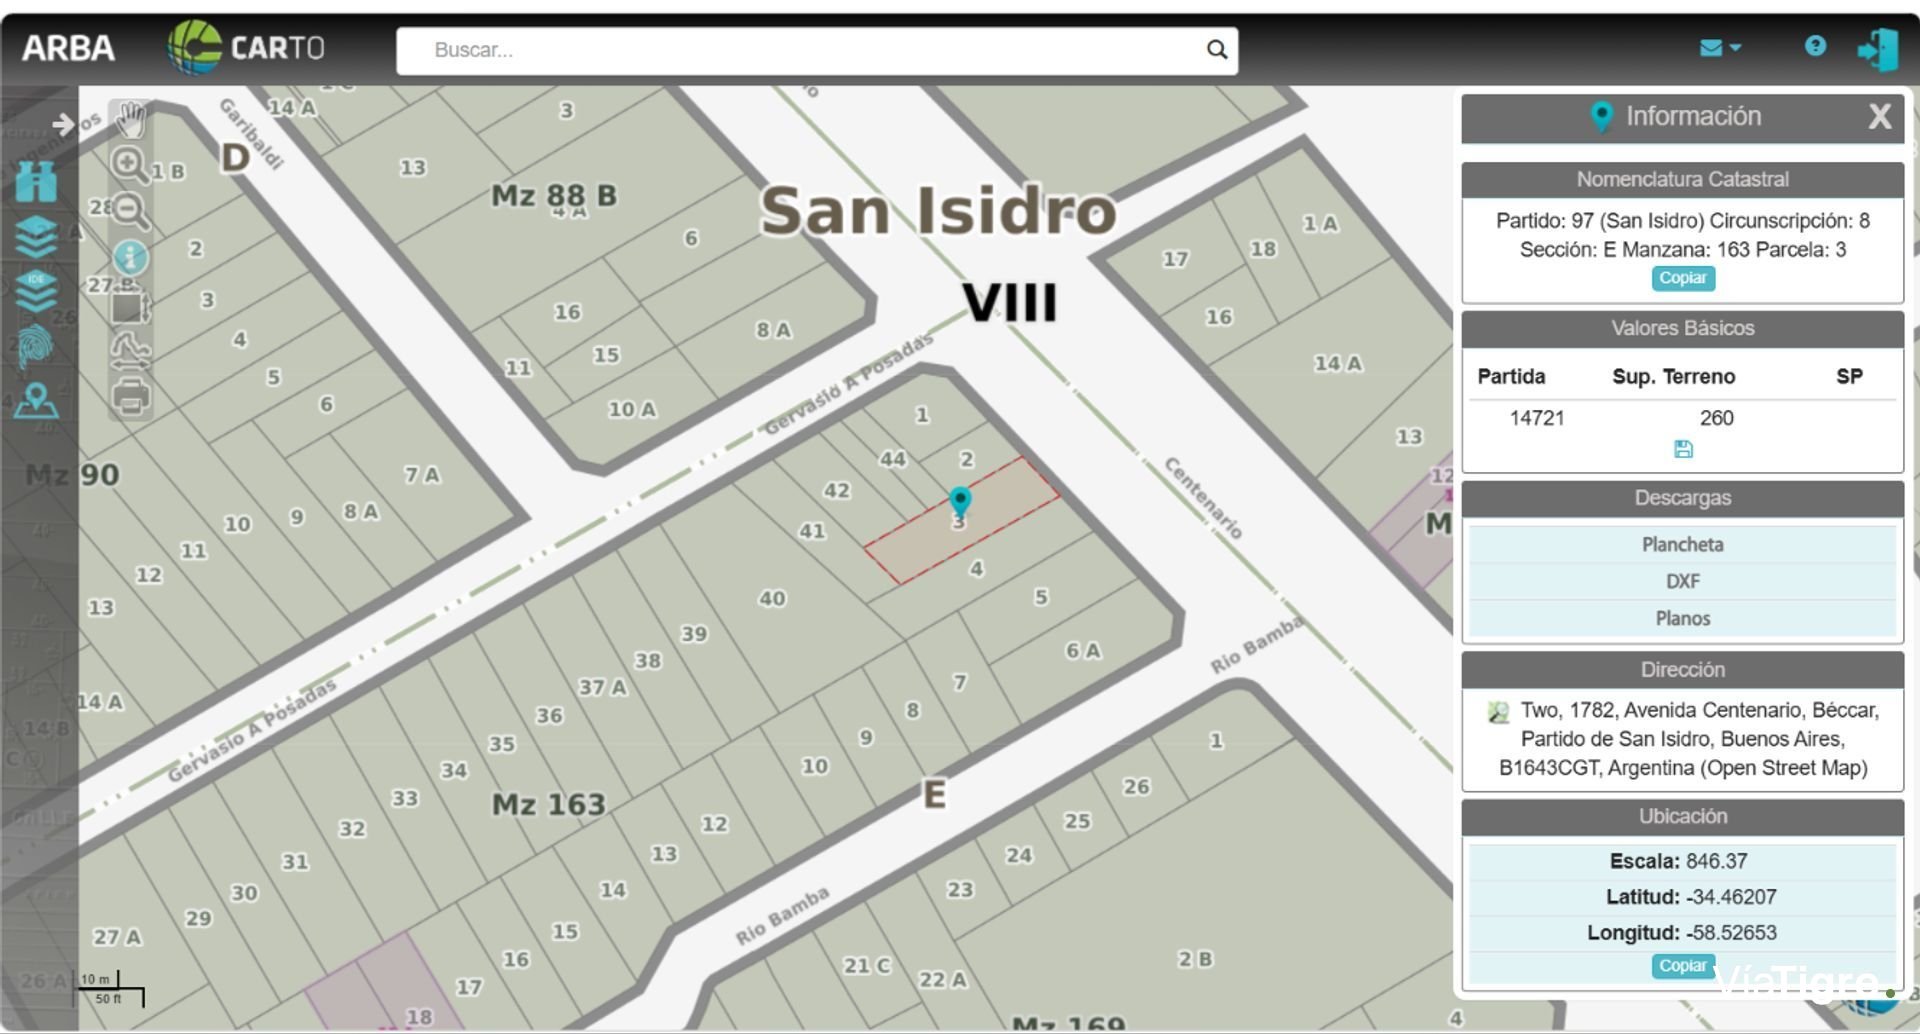Click the Centenario street label
This screenshot has height=1034, width=1920.
click(x=1204, y=498)
